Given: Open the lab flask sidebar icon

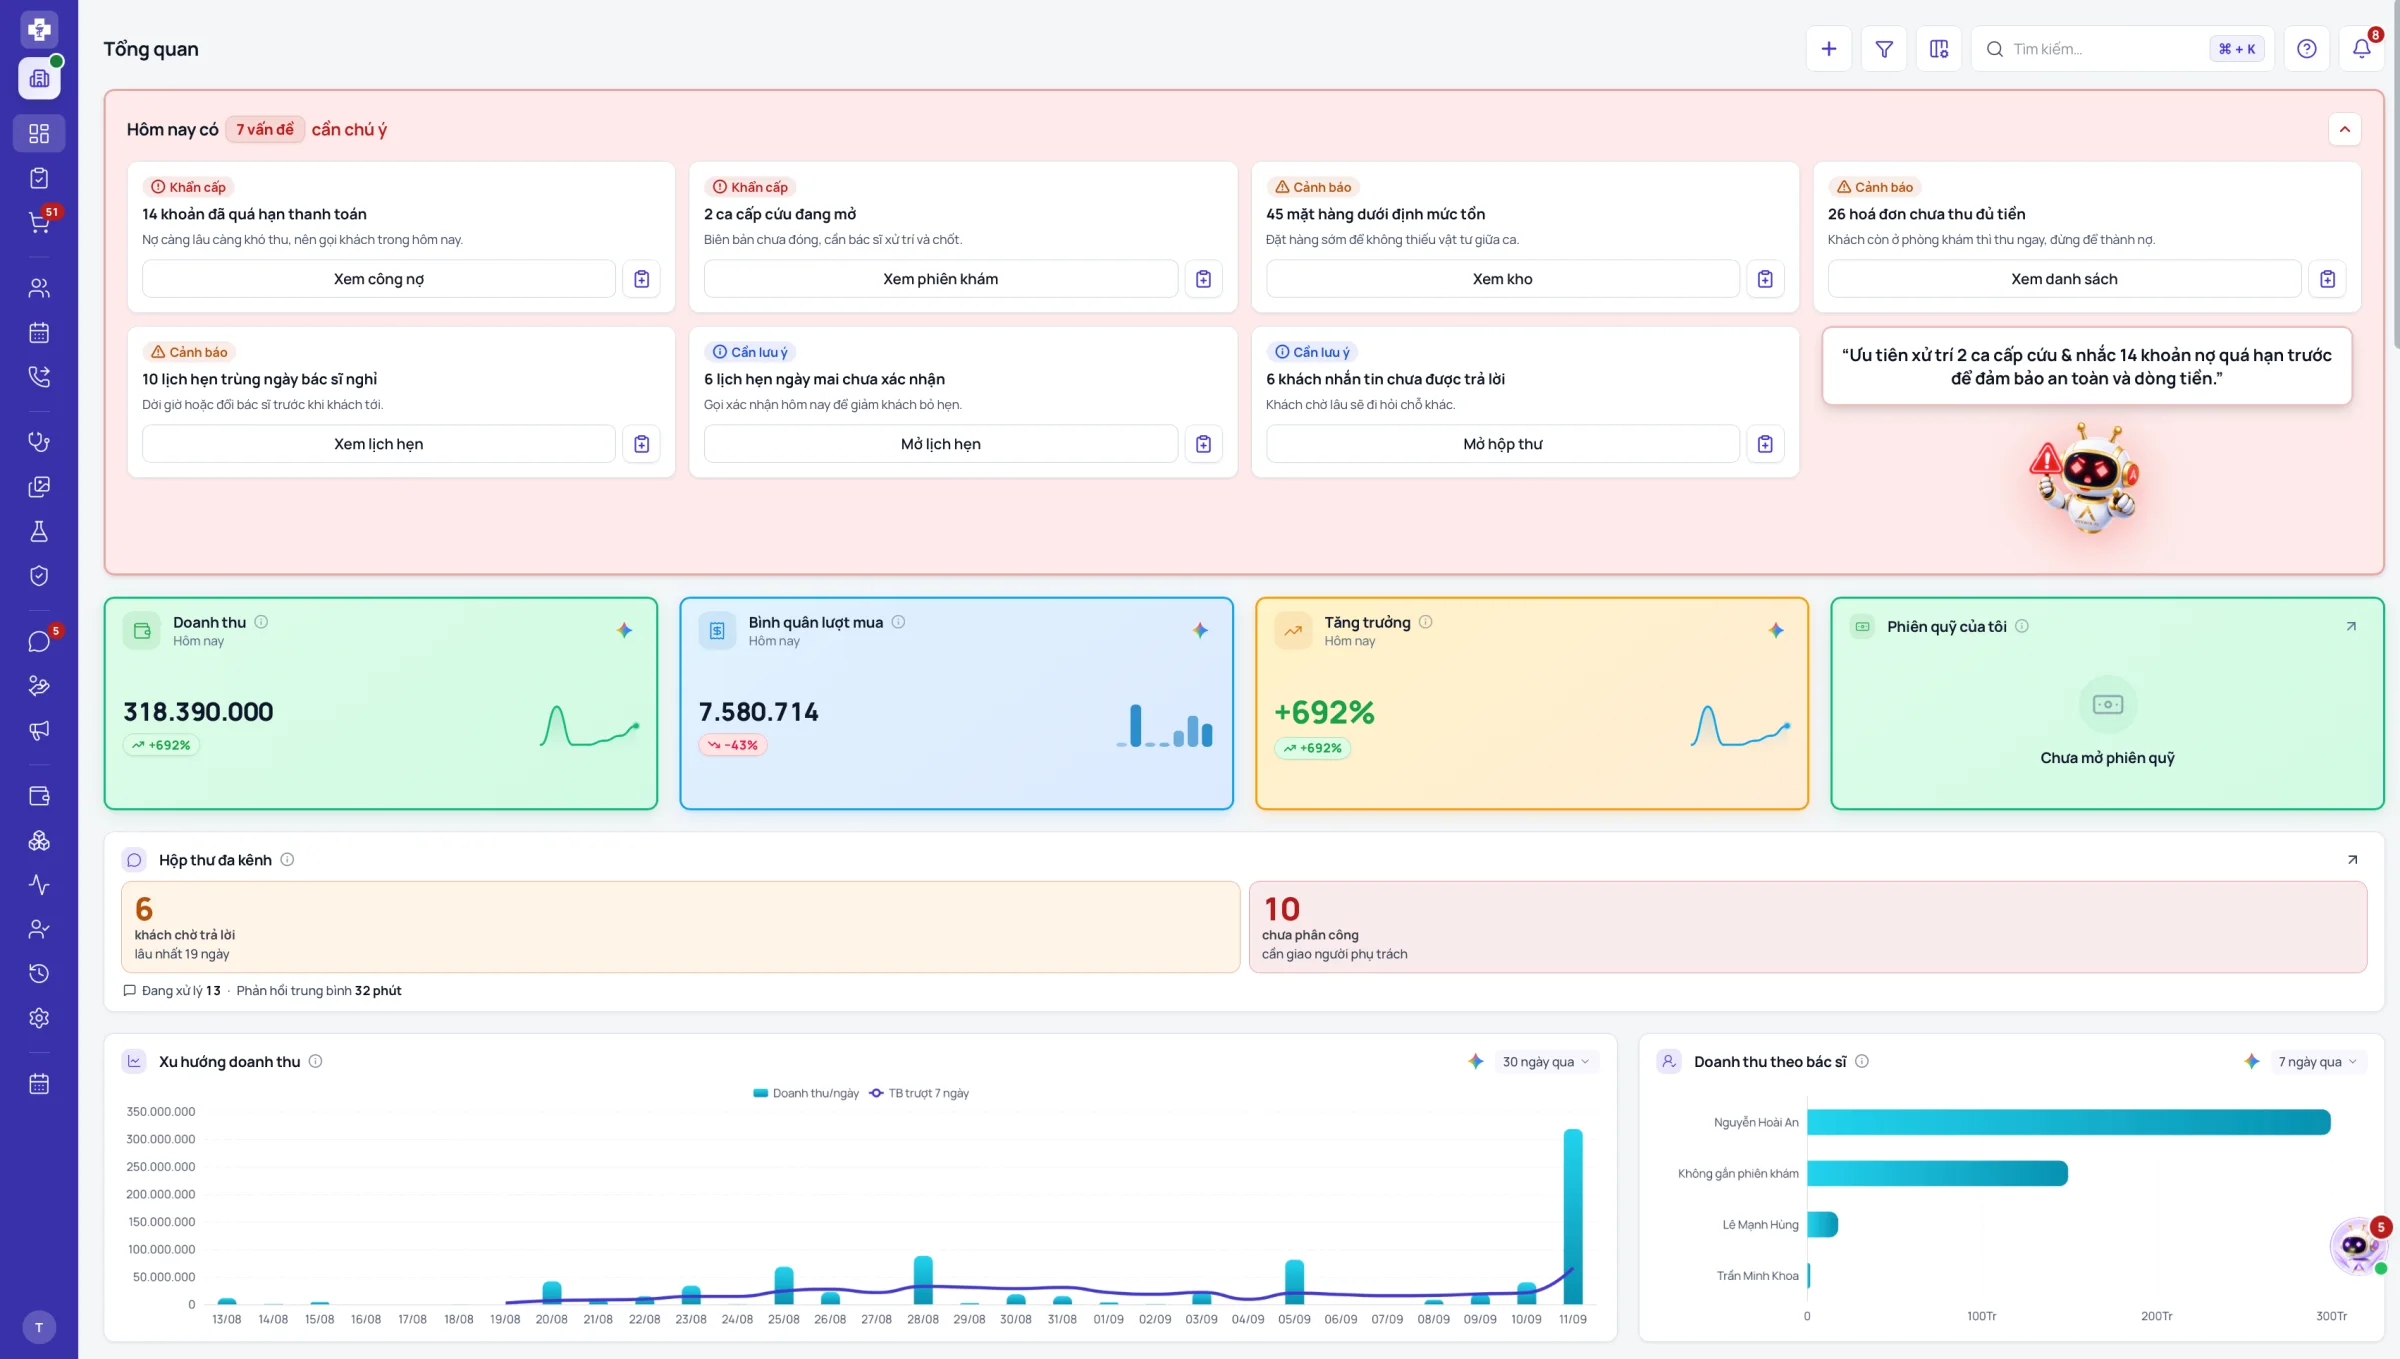Looking at the screenshot, I should [x=39, y=531].
